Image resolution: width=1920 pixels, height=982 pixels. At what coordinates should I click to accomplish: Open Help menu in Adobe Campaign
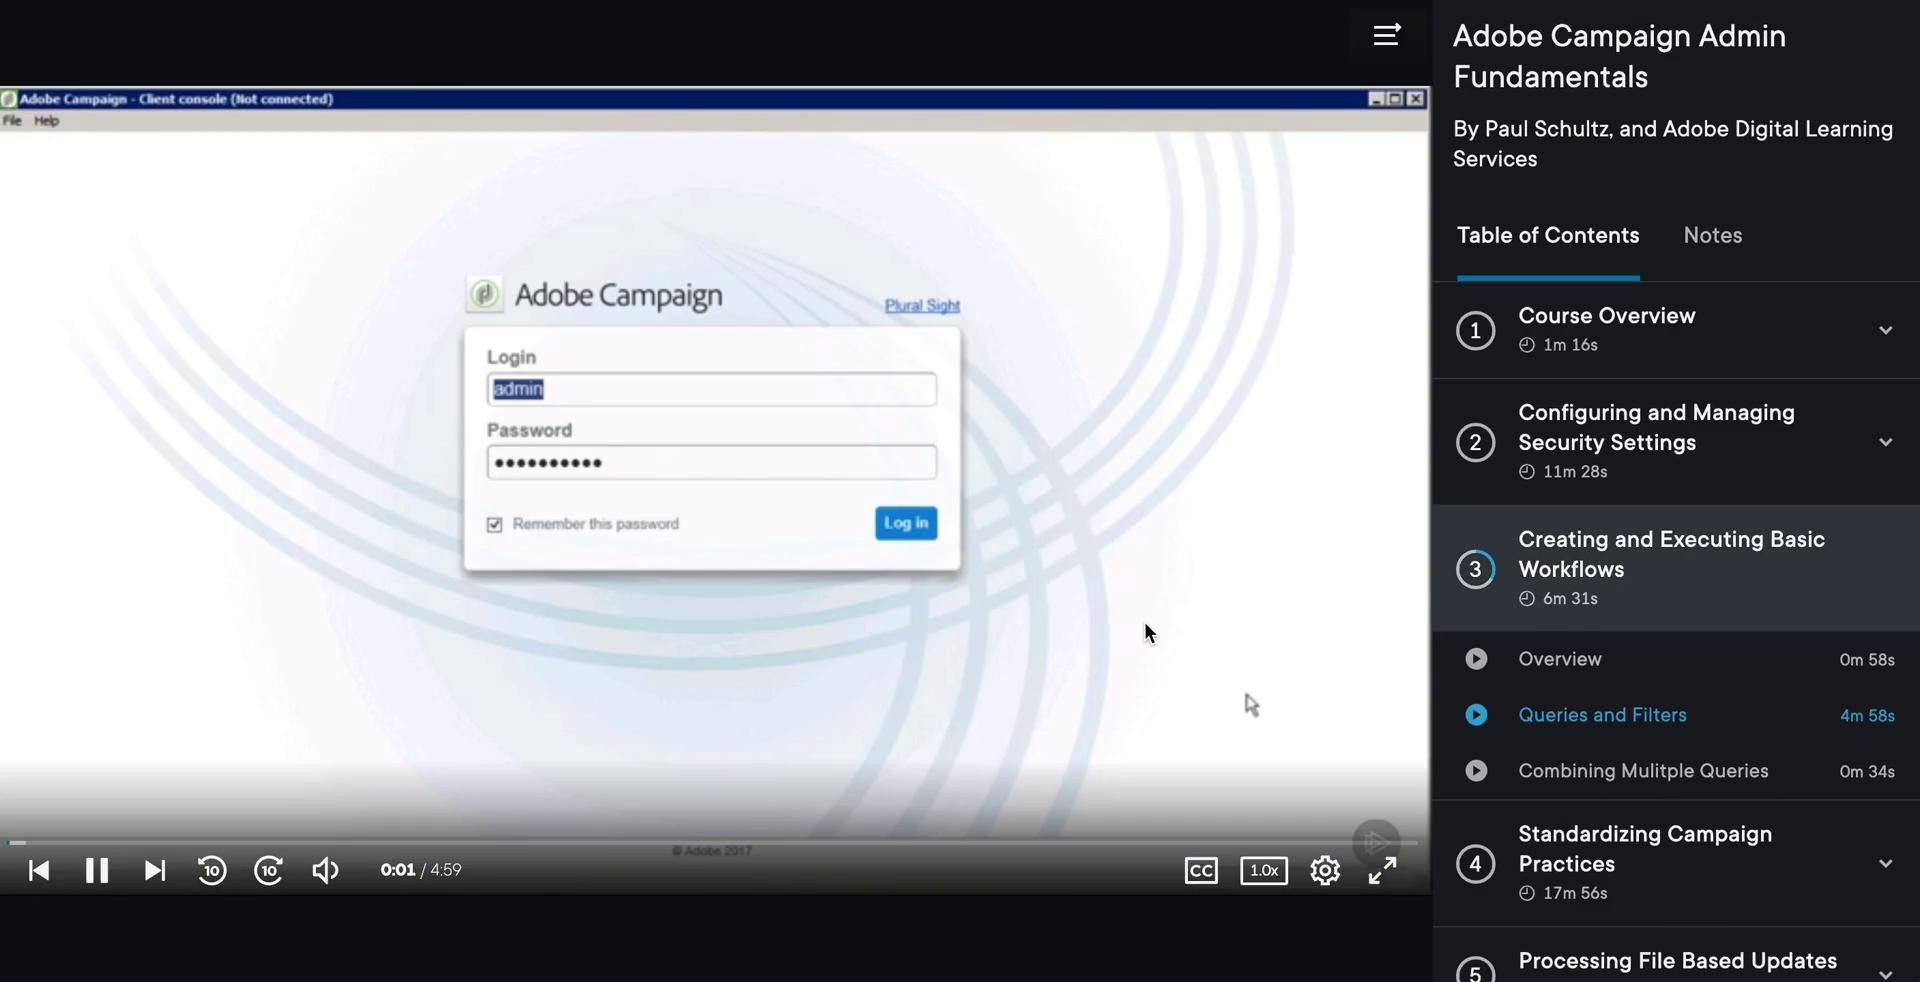(47, 121)
